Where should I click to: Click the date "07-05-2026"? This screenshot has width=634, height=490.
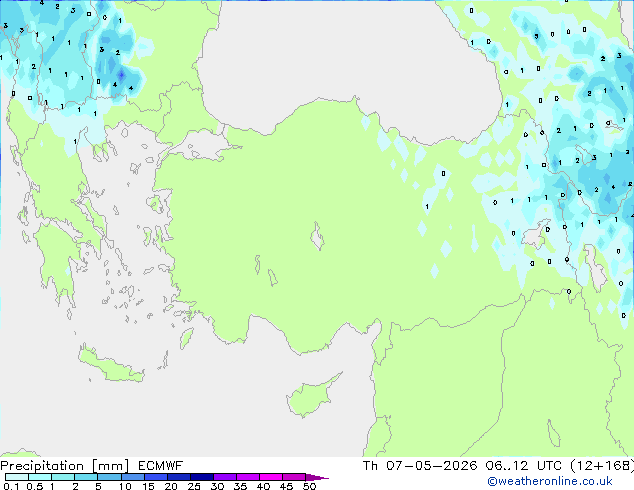431,466
